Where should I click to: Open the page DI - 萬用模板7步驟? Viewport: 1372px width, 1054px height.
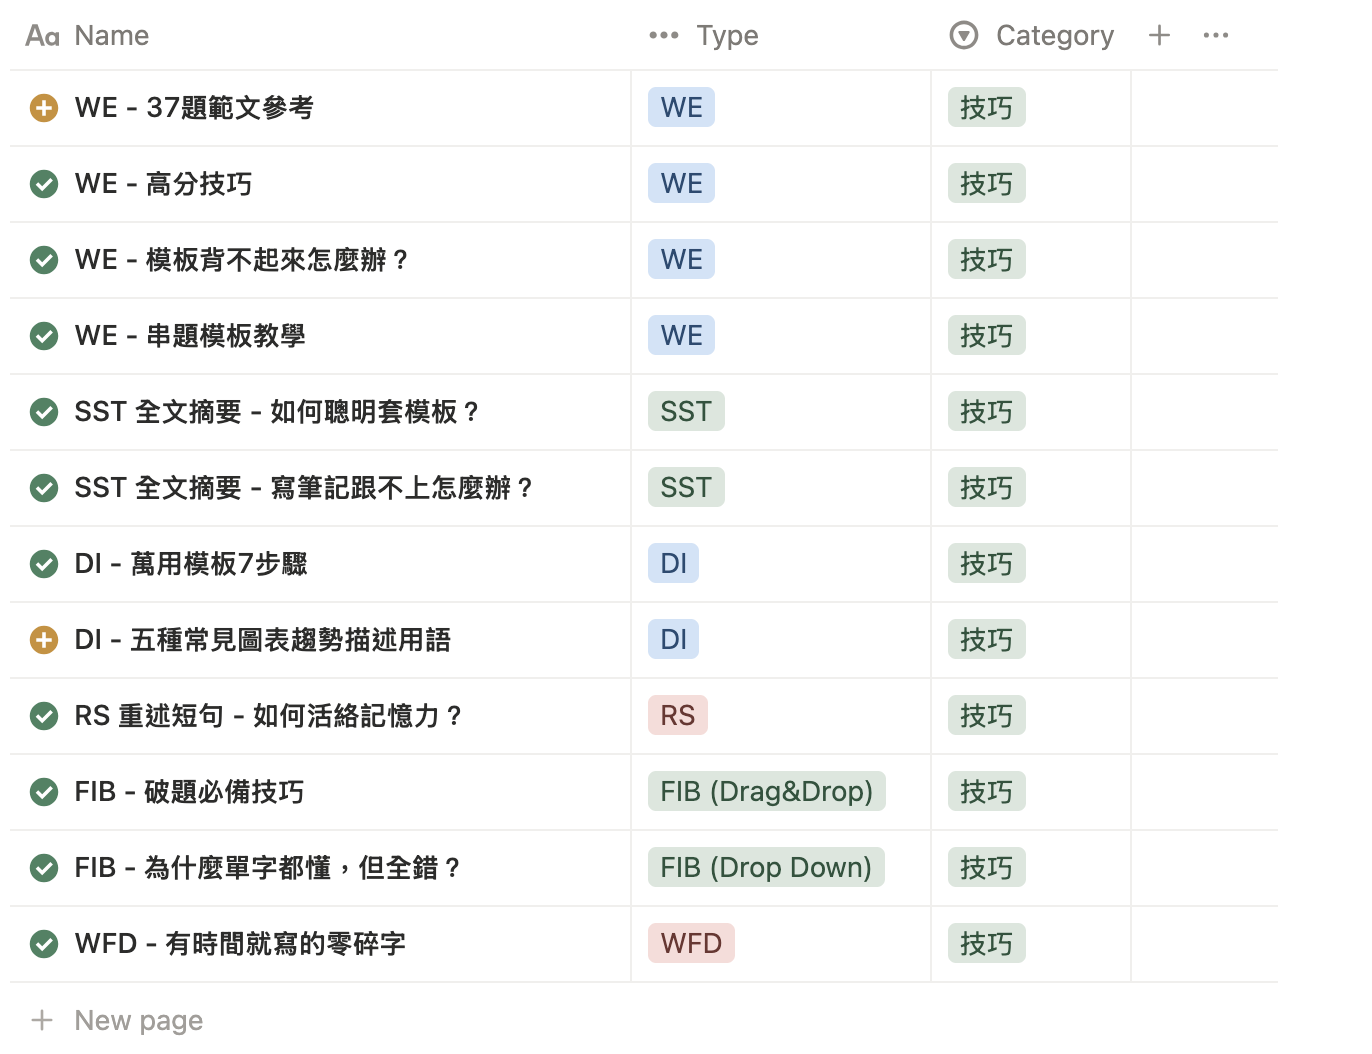tap(191, 564)
